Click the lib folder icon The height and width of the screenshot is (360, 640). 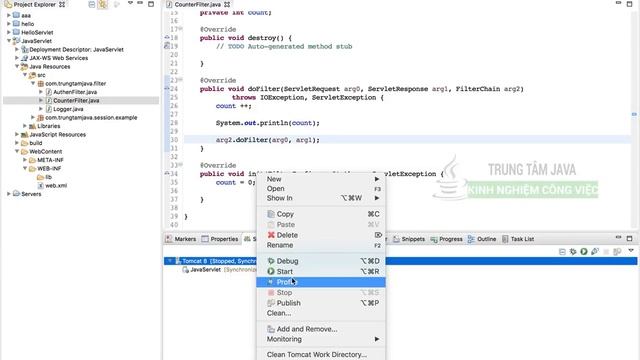[40, 177]
